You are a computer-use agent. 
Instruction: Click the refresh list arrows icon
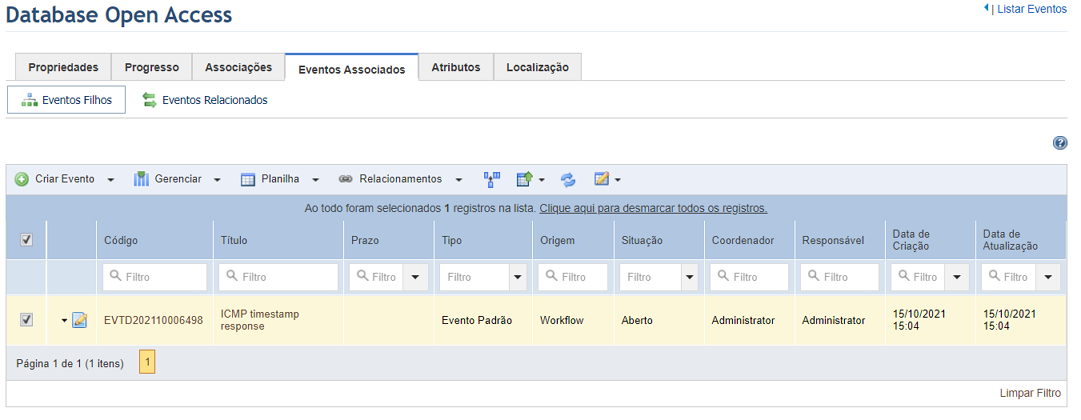click(568, 179)
